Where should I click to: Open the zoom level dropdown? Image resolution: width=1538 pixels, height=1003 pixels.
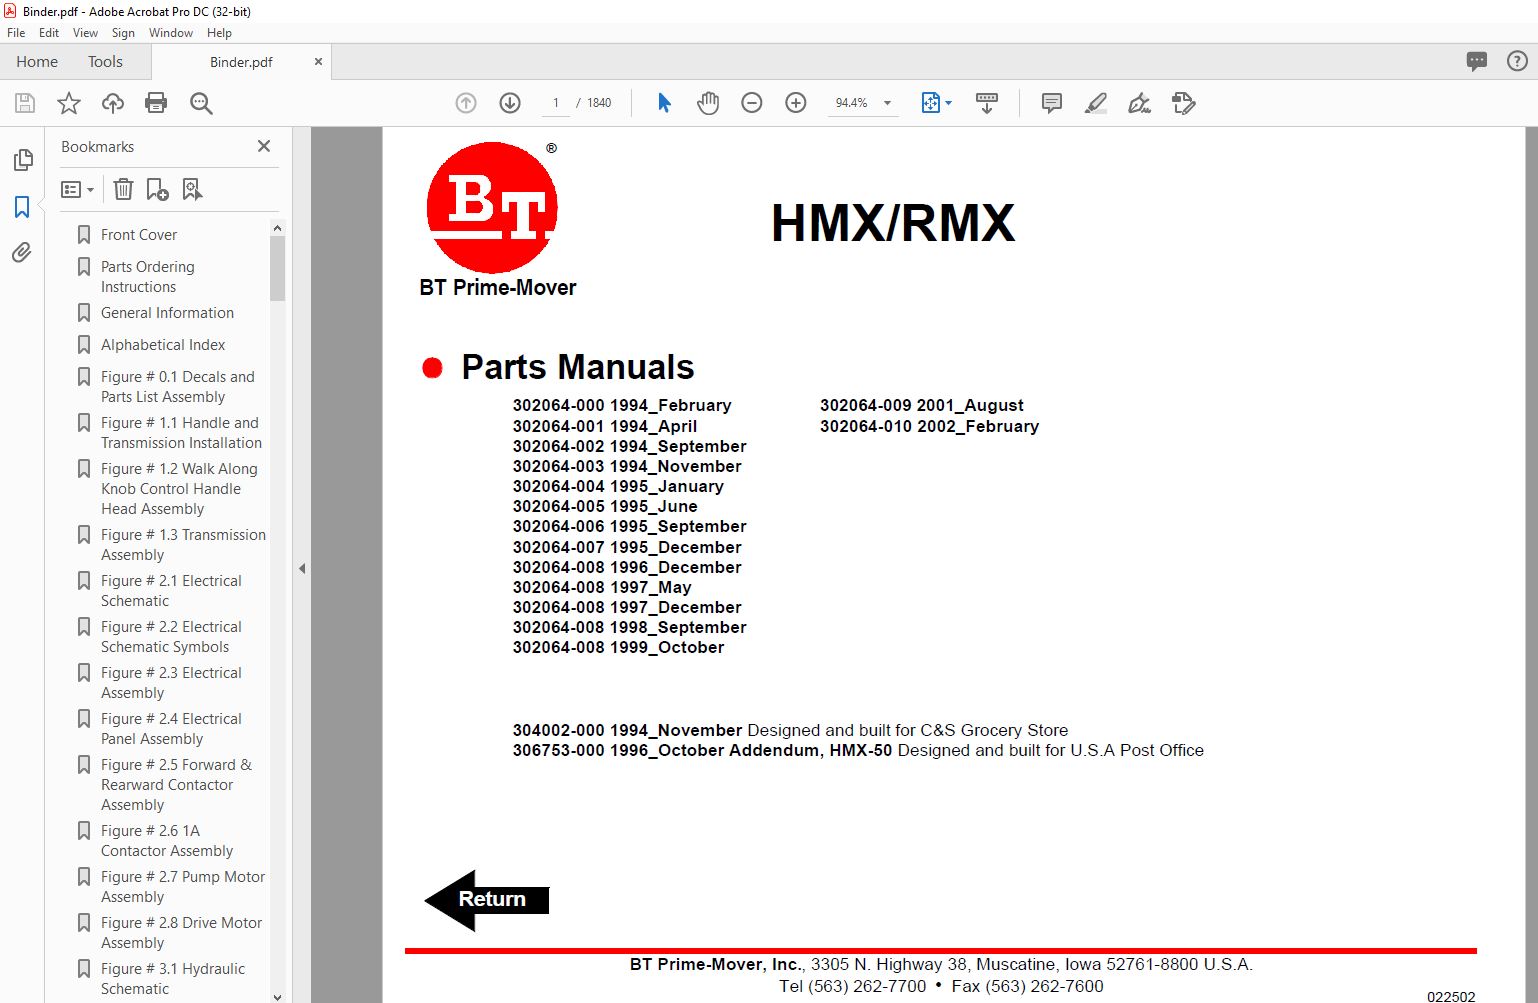tap(887, 103)
